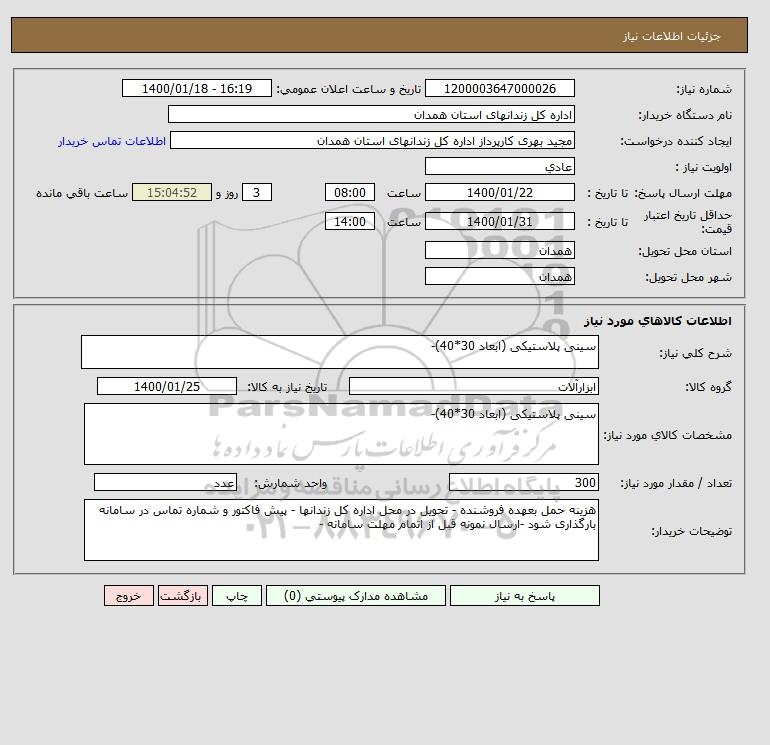Click the label حداقل تاریخ اعتبار قیمت:
770x745 pixels.
(688, 222)
